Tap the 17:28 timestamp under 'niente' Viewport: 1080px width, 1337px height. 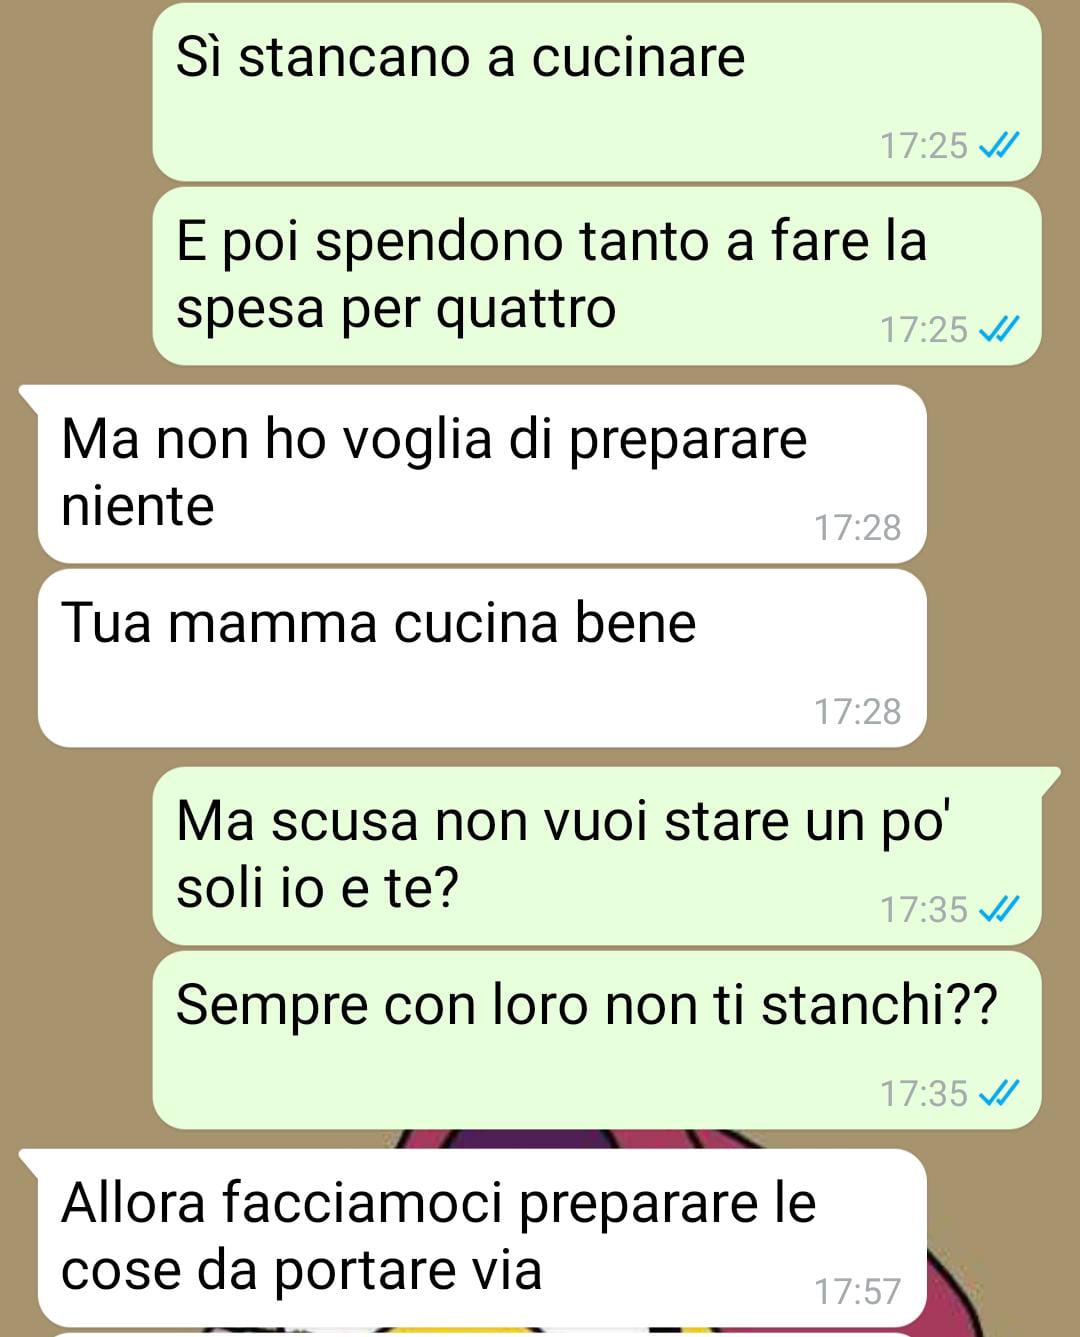click(x=857, y=527)
